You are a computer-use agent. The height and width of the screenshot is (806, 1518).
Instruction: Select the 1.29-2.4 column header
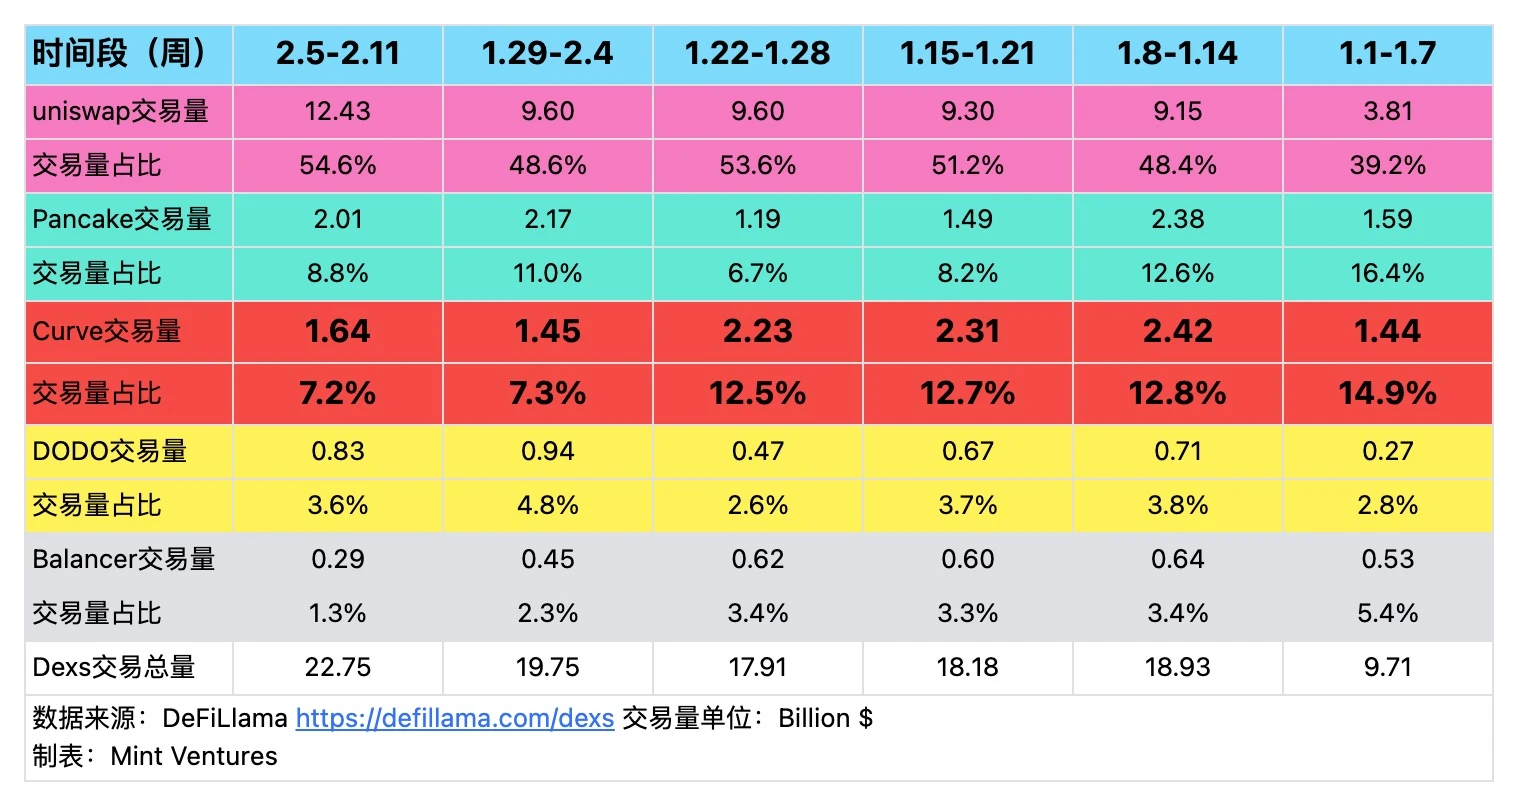coord(547,53)
